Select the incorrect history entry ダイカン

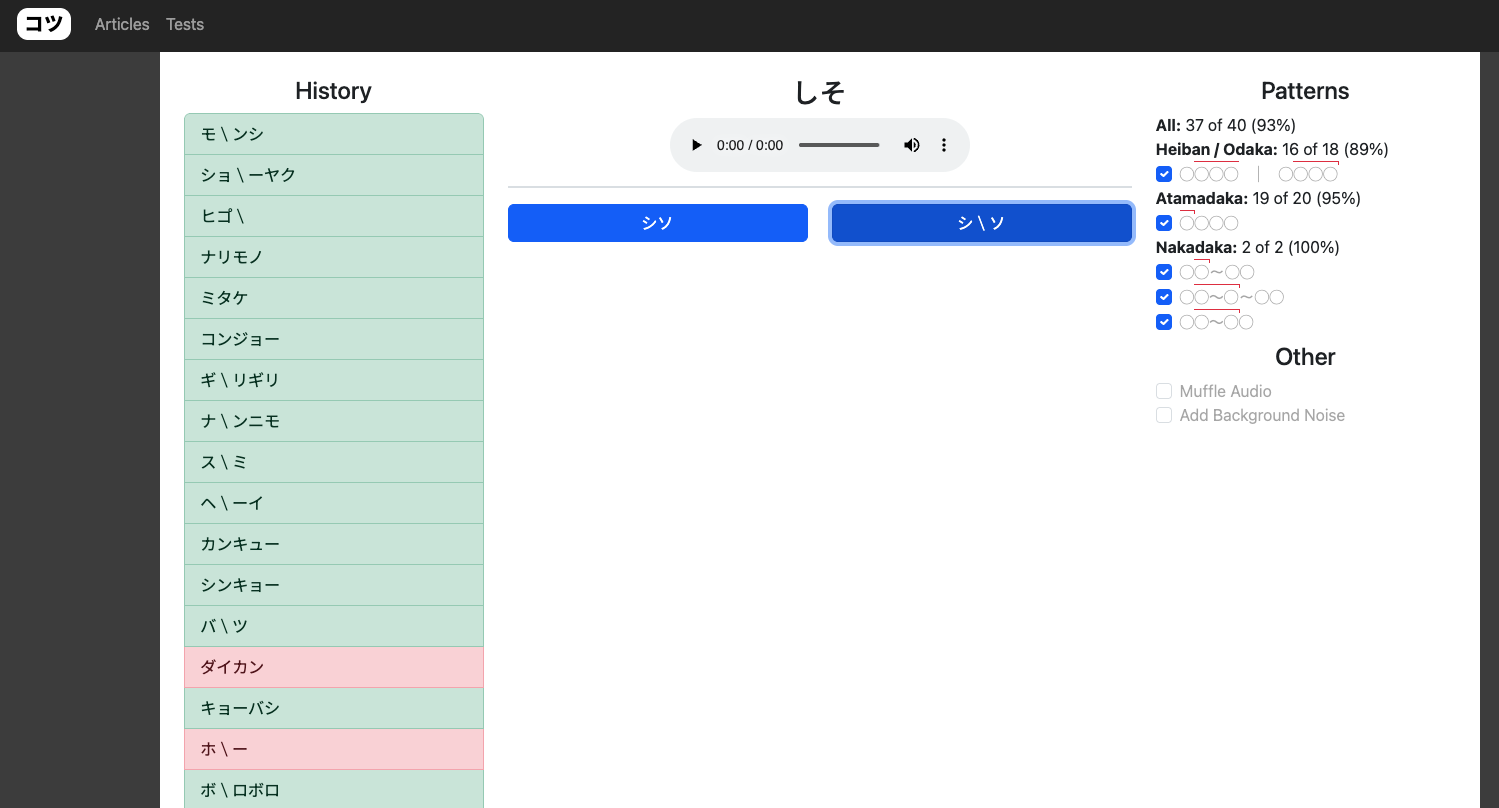click(x=334, y=667)
